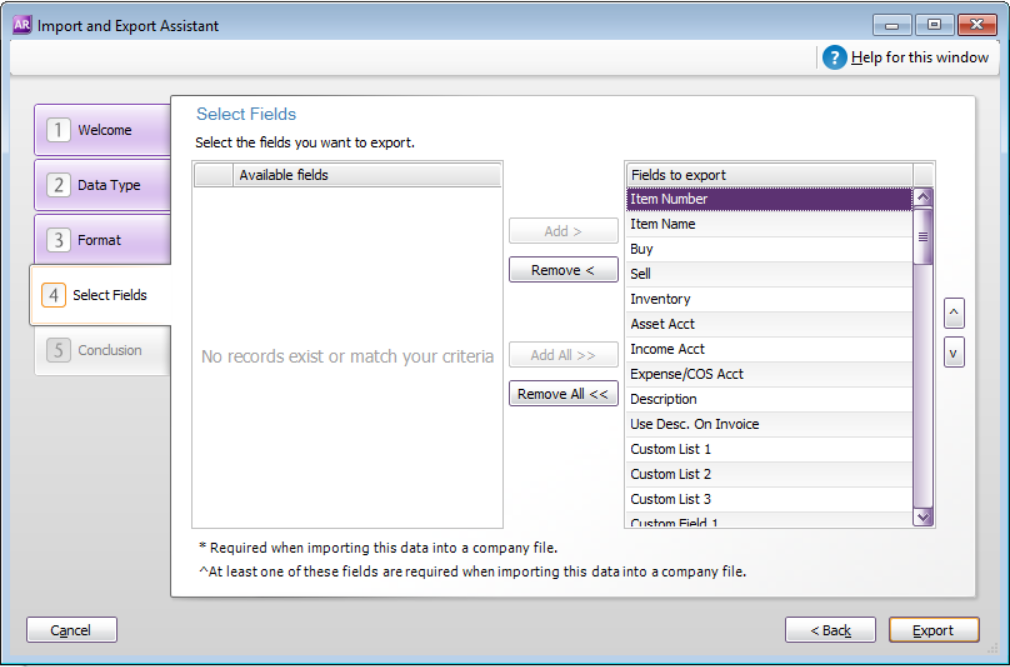The image size is (1010, 667).
Task: Move selected field up with arrow button
Action: coord(954,314)
